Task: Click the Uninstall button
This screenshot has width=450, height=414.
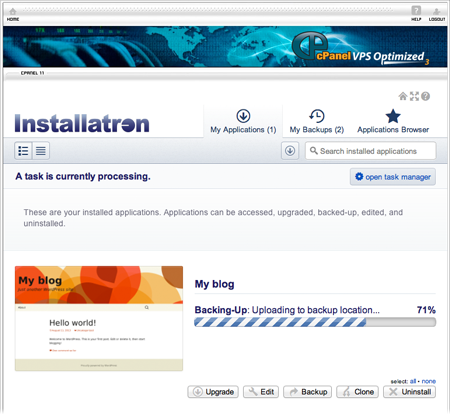Action: (x=410, y=392)
